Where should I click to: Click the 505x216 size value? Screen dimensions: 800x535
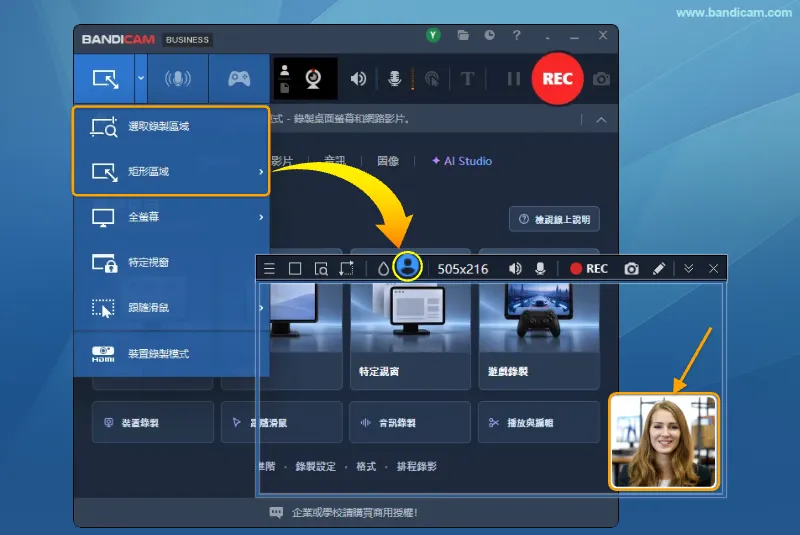(x=463, y=269)
